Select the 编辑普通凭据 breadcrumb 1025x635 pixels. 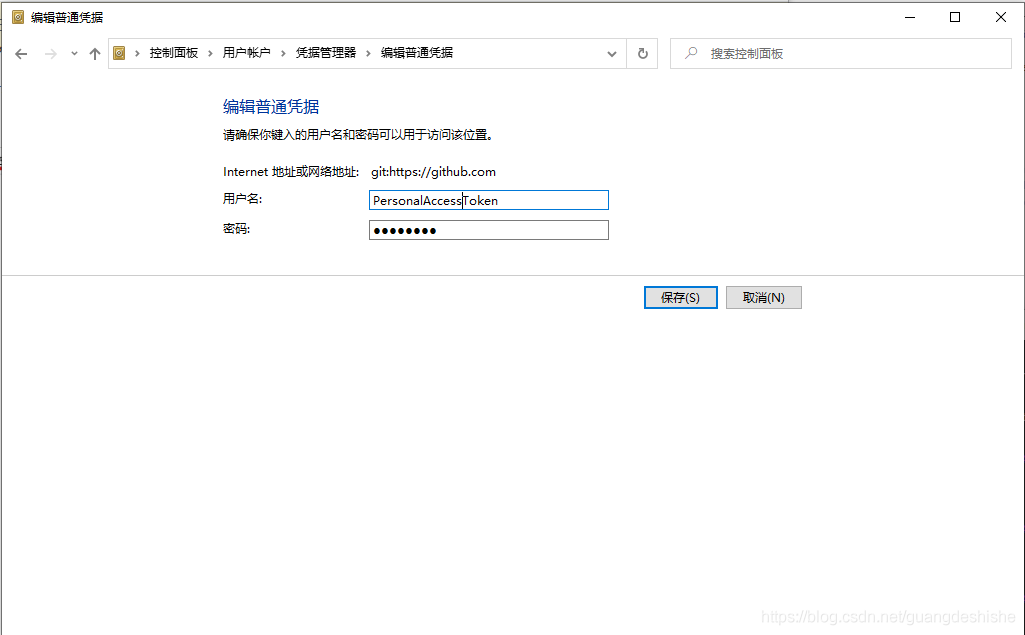tap(417, 53)
